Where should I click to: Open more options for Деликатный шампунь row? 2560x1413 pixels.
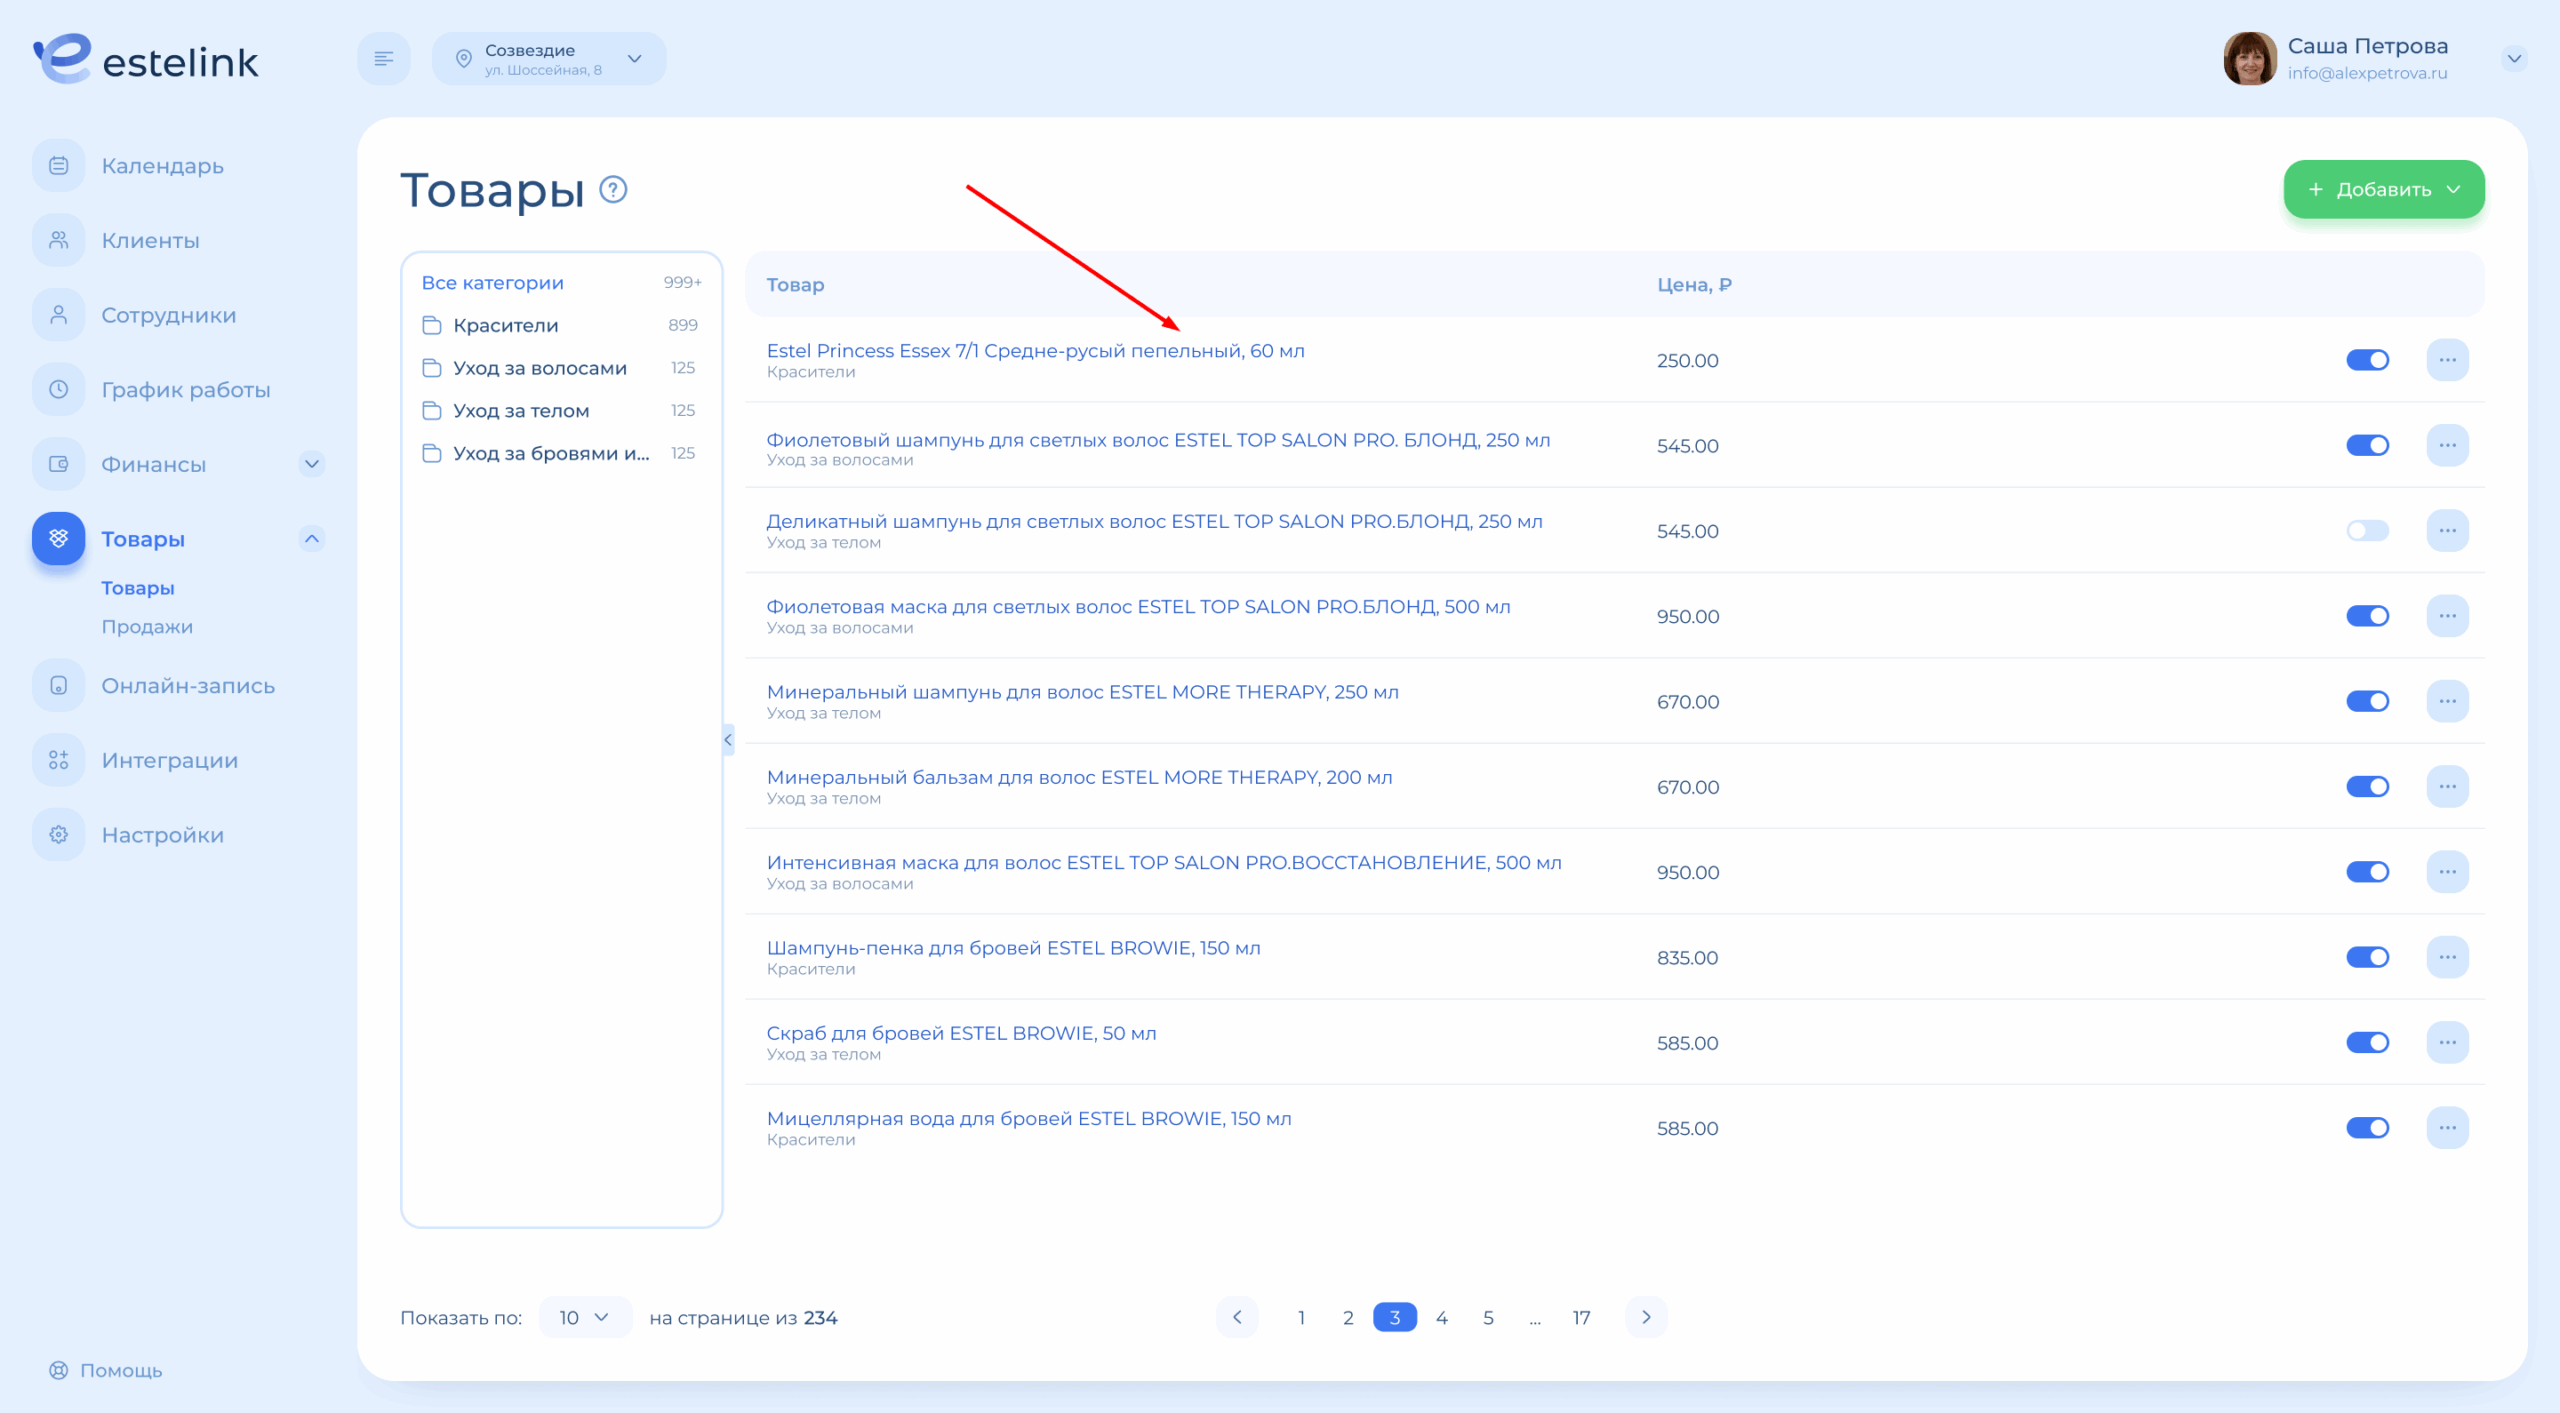click(x=2447, y=530)
